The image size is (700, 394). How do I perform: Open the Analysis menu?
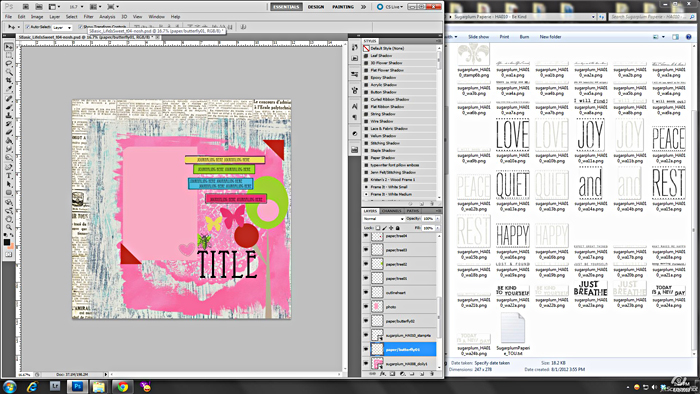[107, 17]
